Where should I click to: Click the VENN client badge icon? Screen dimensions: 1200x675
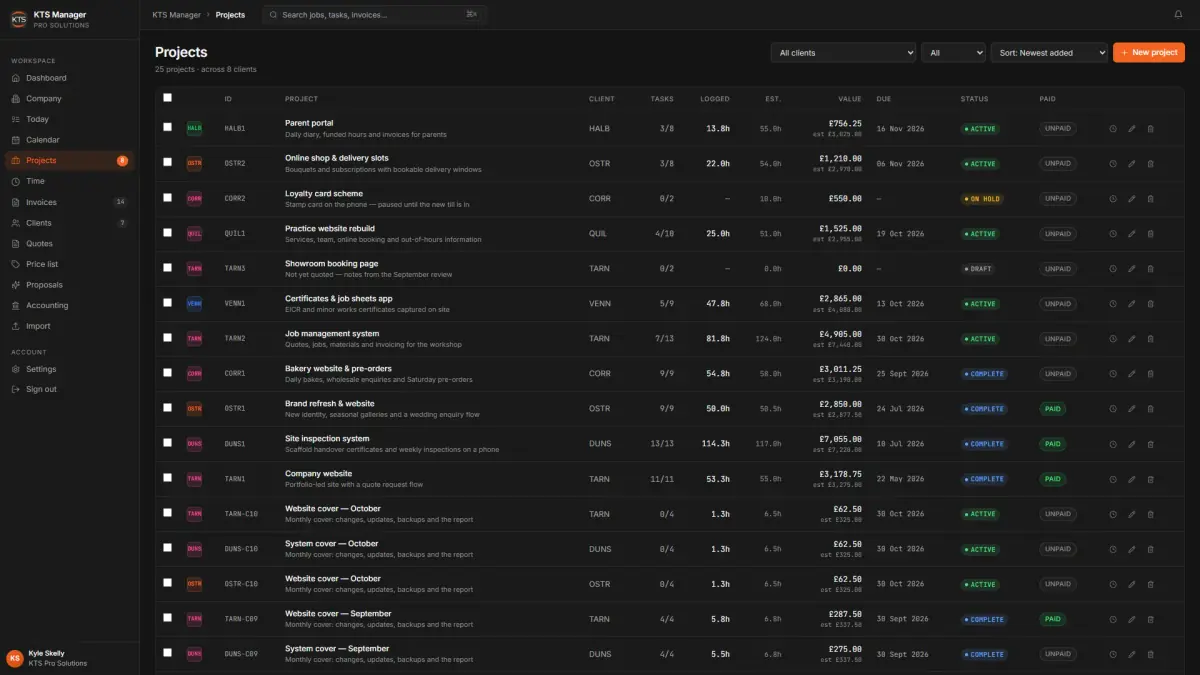pyautogui.click(x=194, y=304)
